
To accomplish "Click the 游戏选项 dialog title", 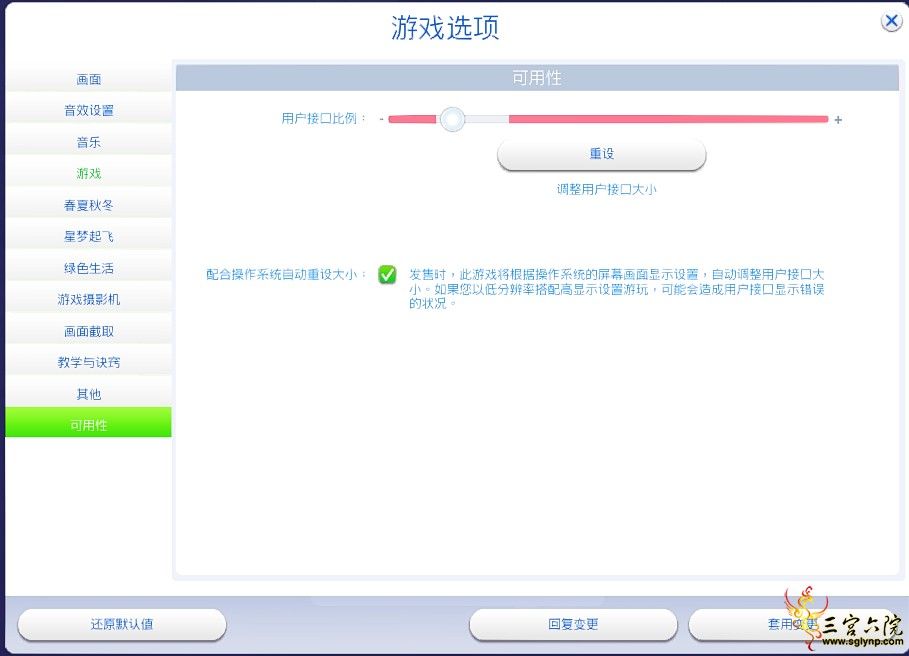I will [445, 27].
